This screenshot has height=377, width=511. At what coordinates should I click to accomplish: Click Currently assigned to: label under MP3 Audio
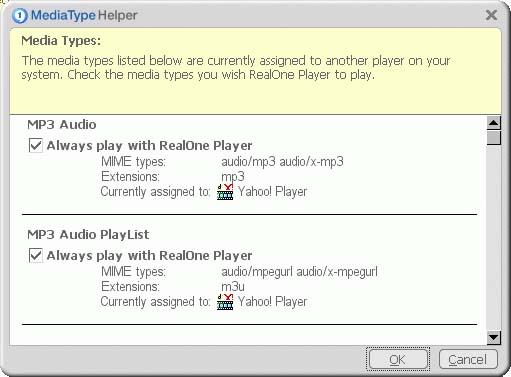(155, 192)
